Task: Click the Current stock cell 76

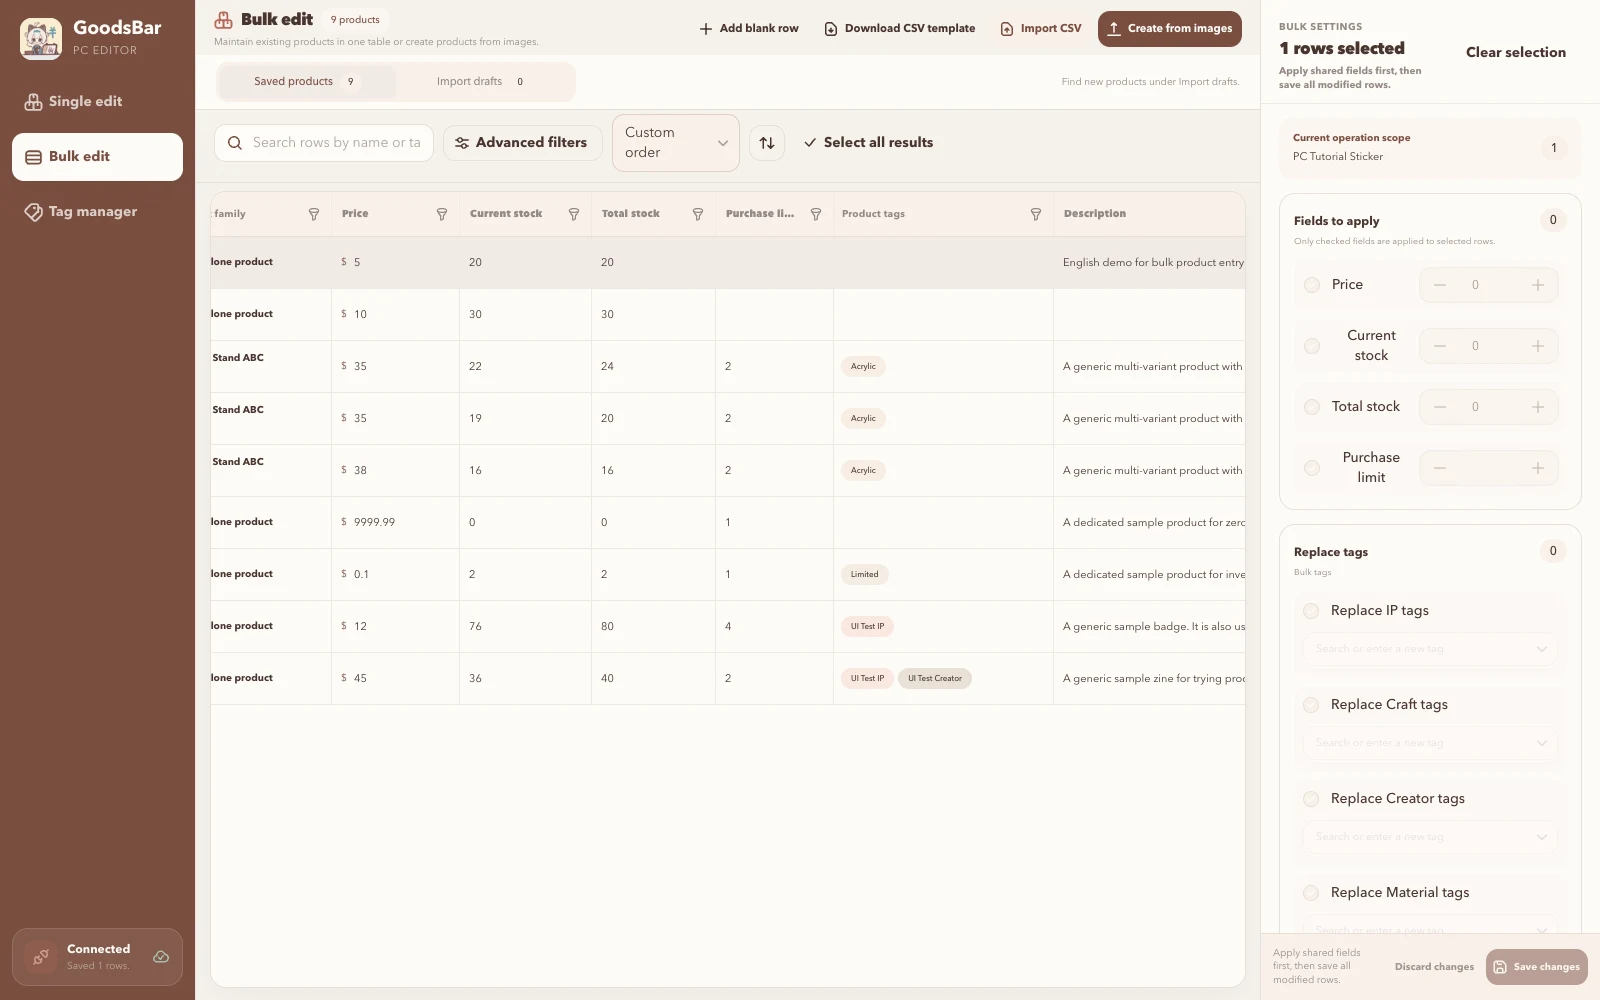Action: pyautogui.click(x=525, y=627)
